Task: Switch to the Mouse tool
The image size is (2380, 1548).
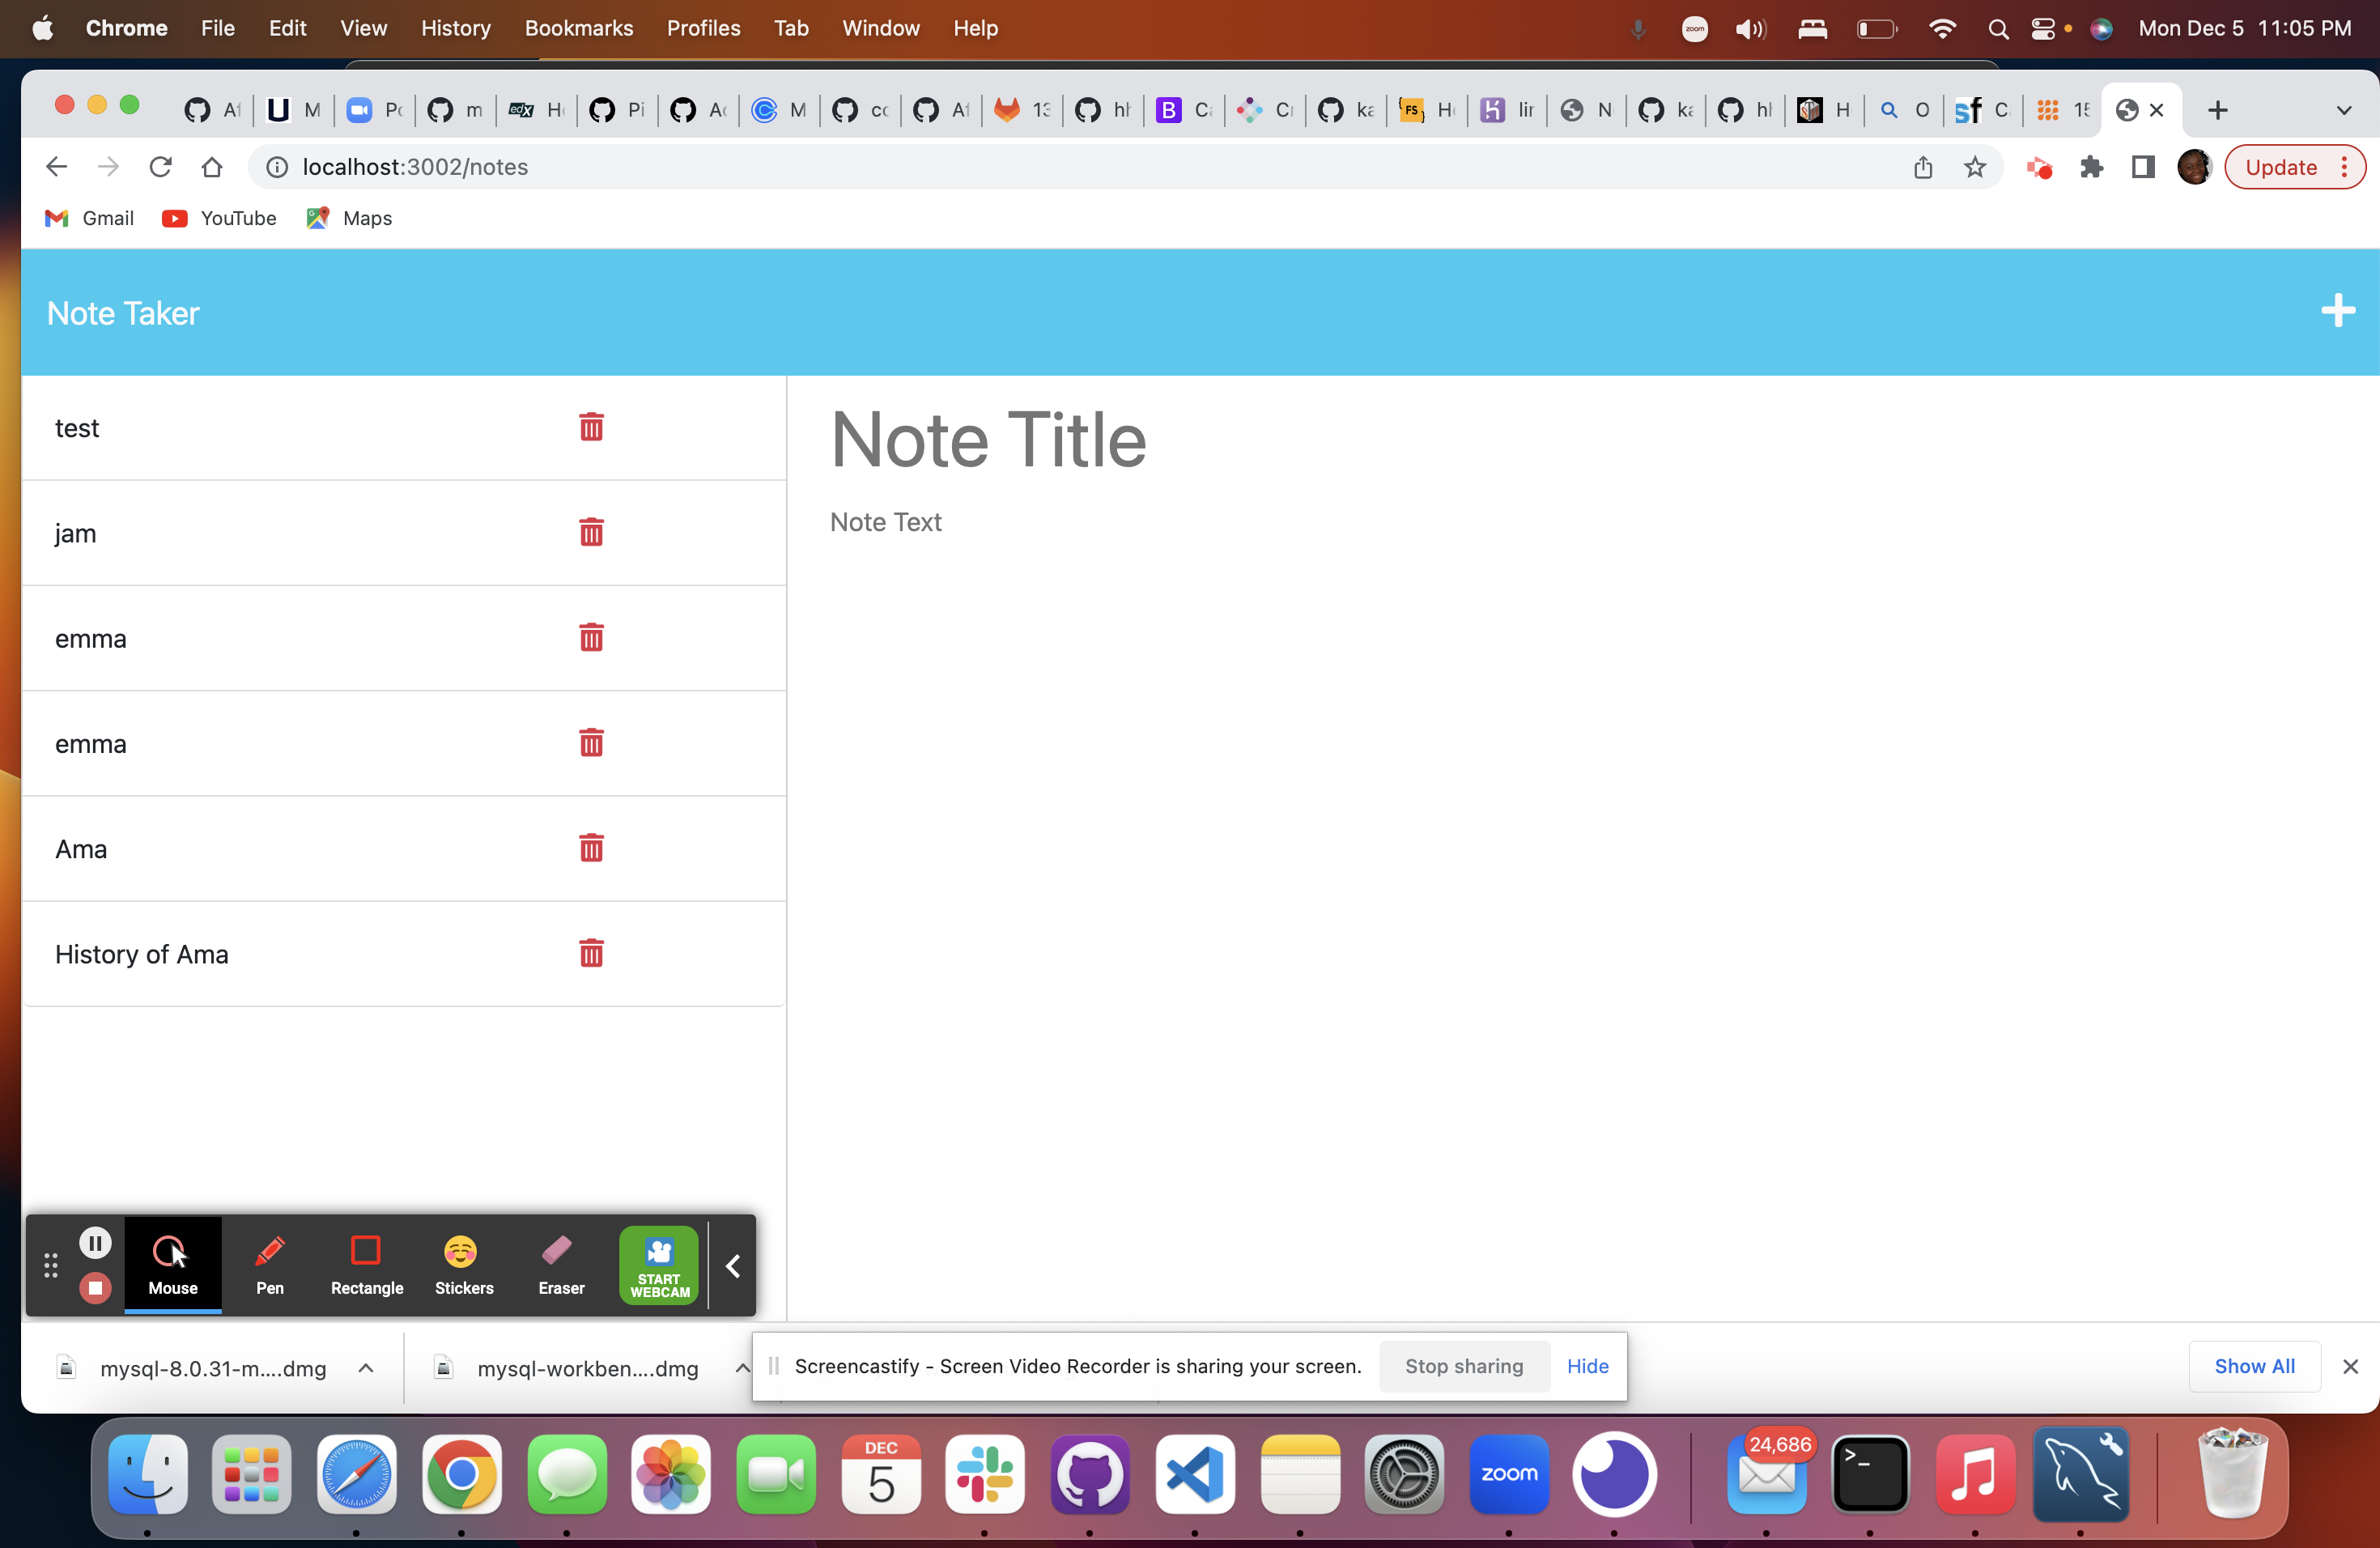Action: click(x=173, y=1264)
